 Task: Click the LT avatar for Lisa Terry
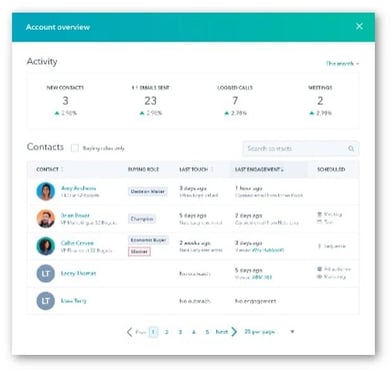click(x=46, y=301)
